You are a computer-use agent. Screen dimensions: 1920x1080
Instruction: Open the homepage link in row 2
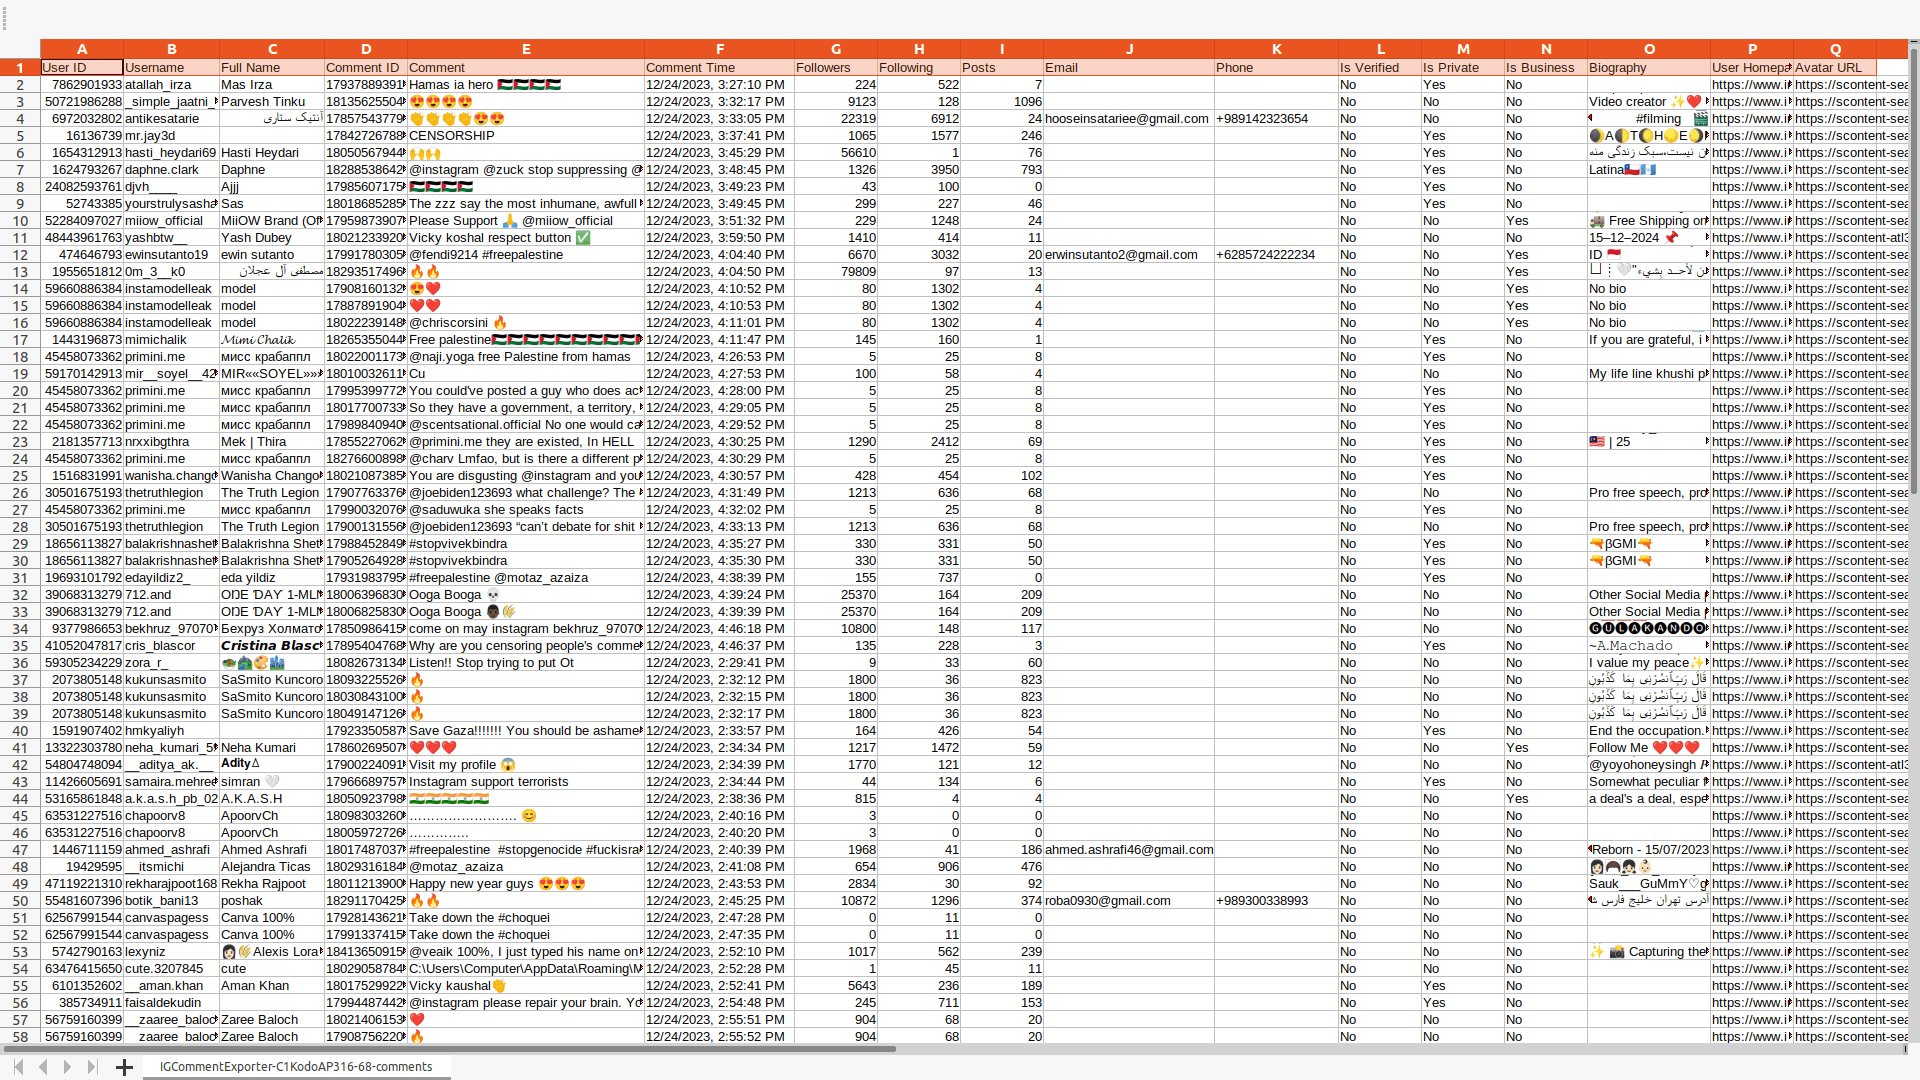point(1751,85)
